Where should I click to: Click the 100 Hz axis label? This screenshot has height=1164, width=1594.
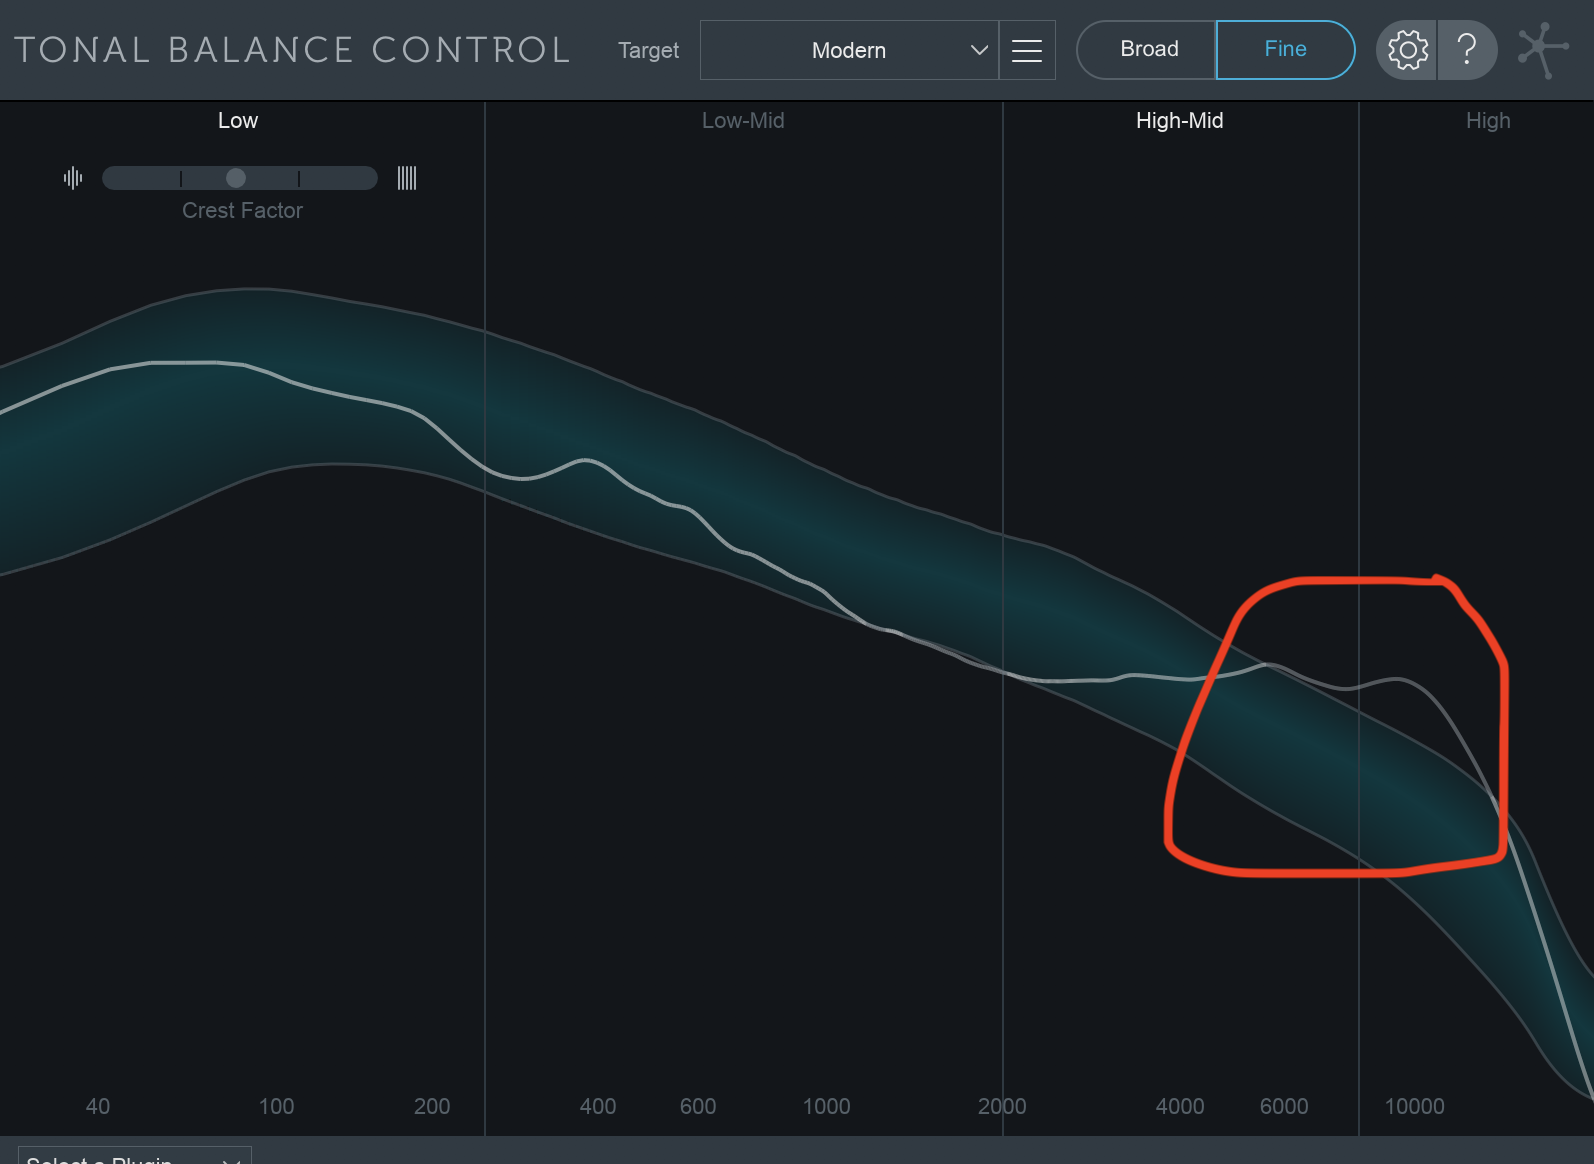(x=277, y=1106)
